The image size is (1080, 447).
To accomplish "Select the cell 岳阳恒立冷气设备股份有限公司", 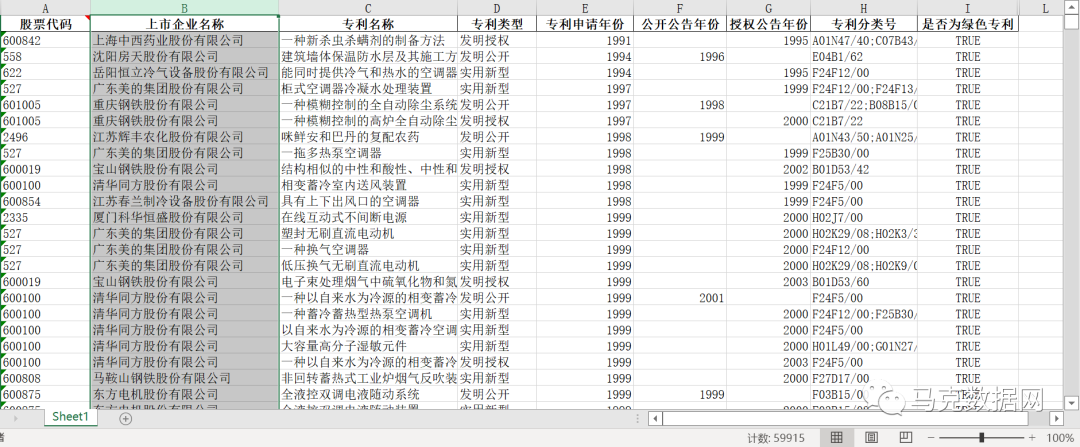I will click(x=185, y=72).
